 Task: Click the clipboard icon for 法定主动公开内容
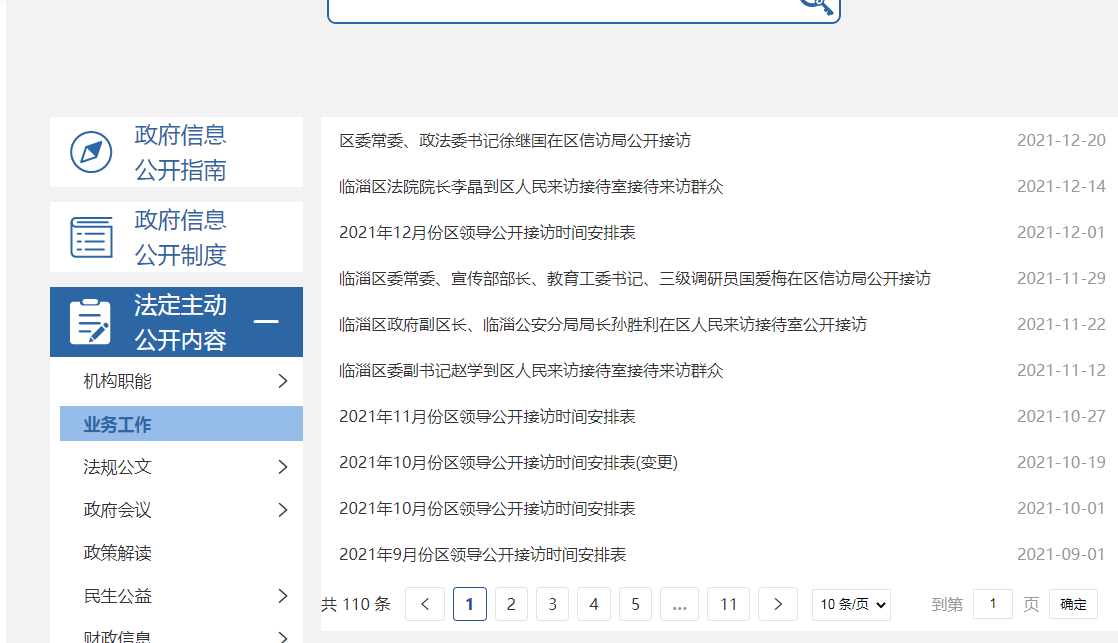coord(91,322)
